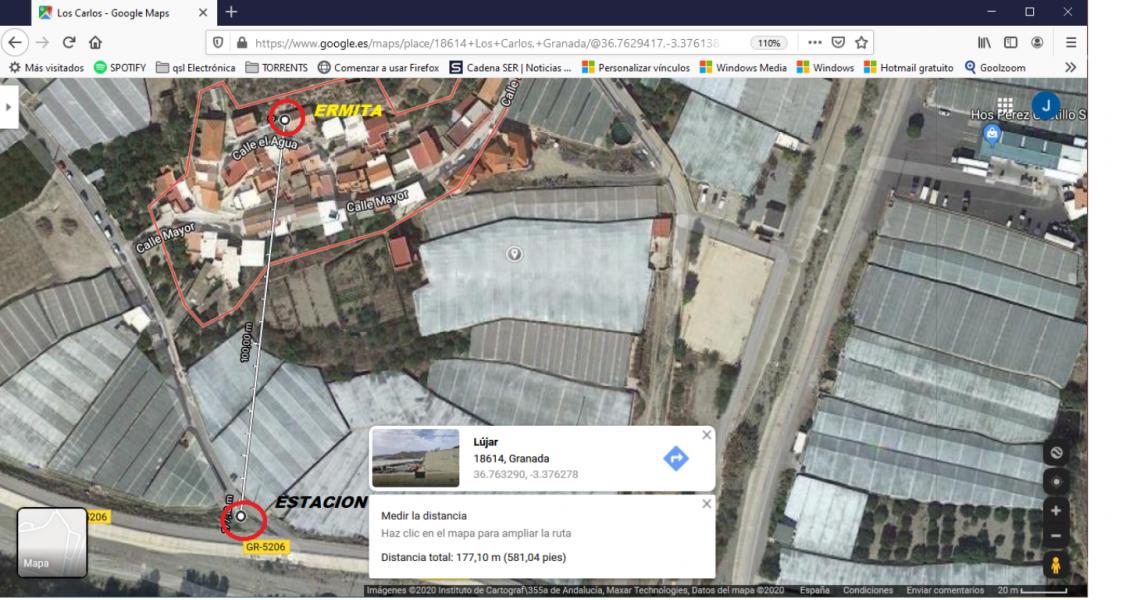Open the page actions three-dots menu
The height and width of the screenshot is (600, 1126).
tap(814, 43)
